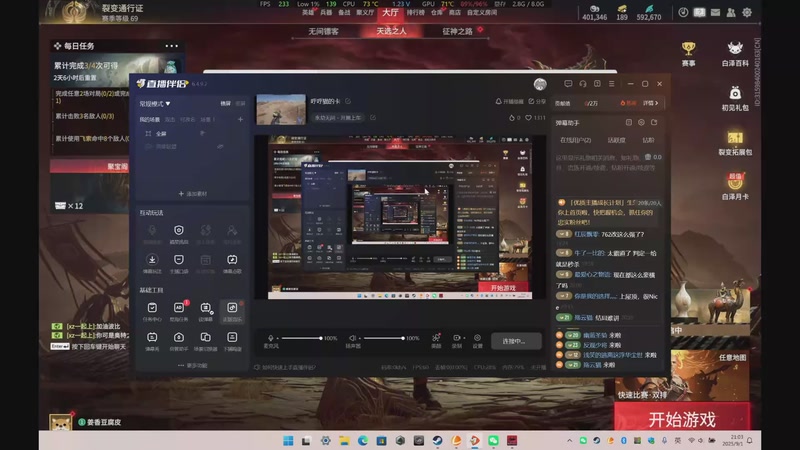
Task: Click the 录制 record icon
Action: (x=456, y=340)
